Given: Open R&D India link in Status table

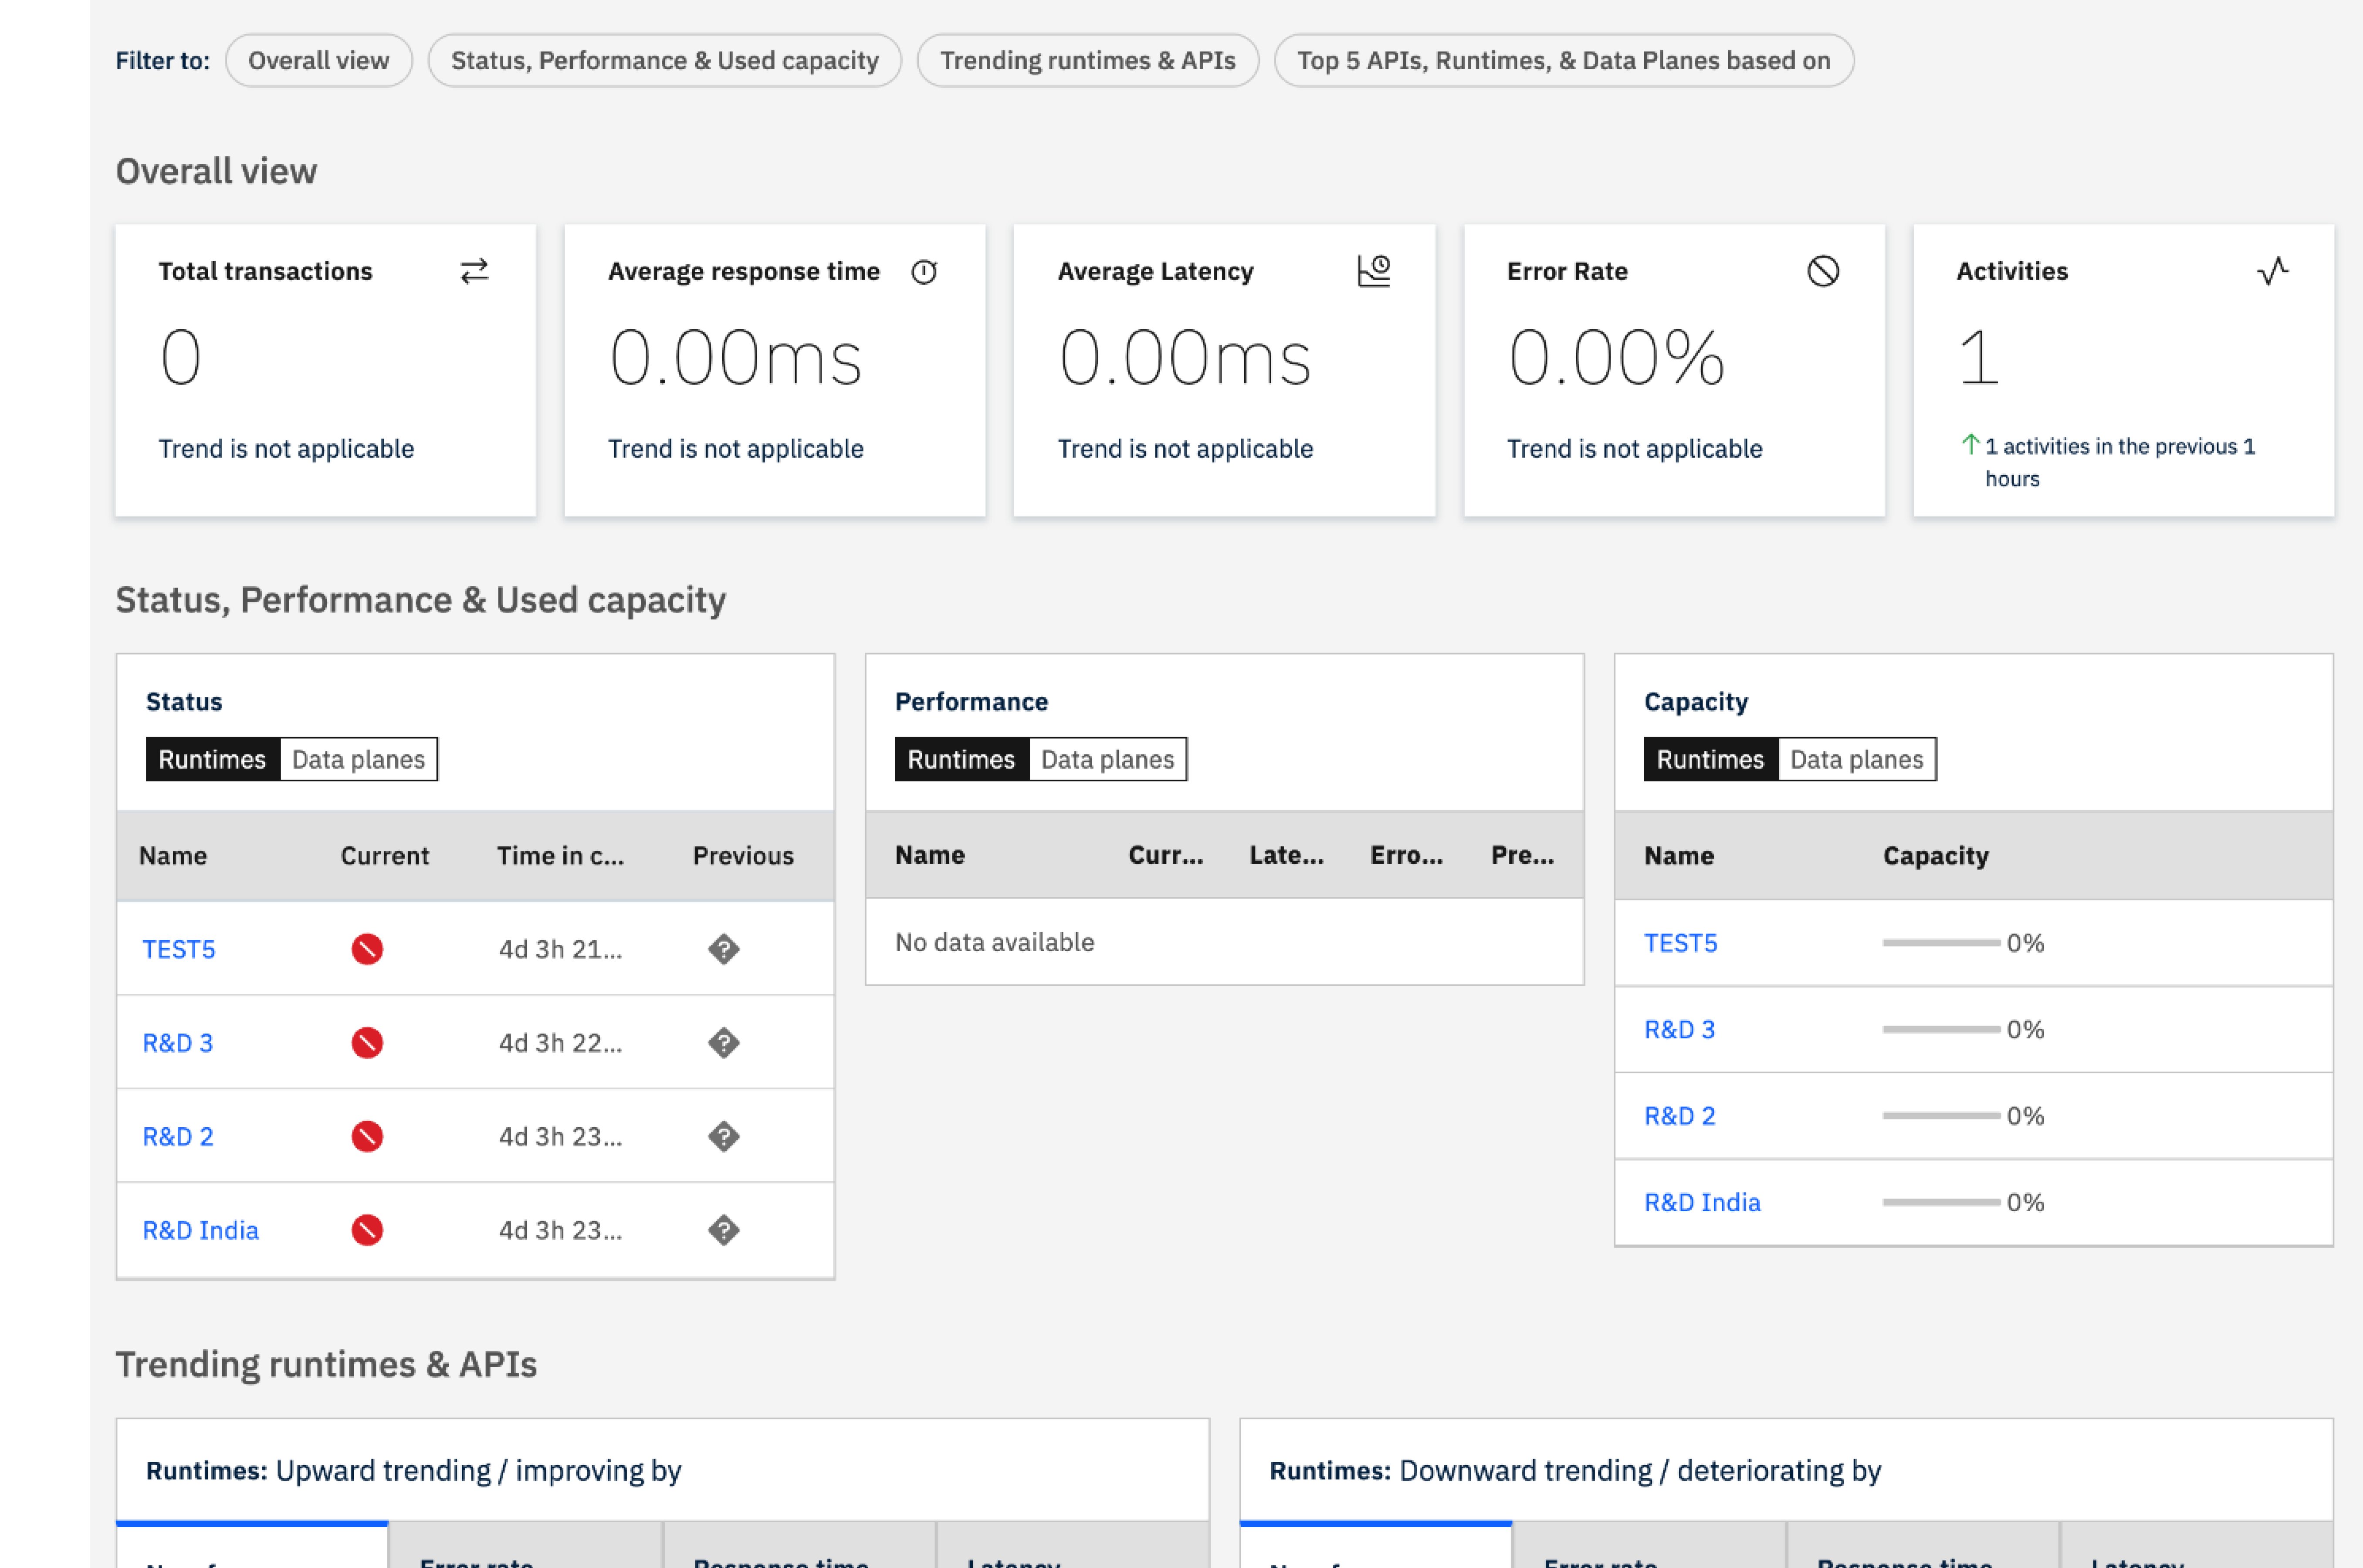Looking at the screenshot, I should pyautogui.click(x=201, y=1230).
